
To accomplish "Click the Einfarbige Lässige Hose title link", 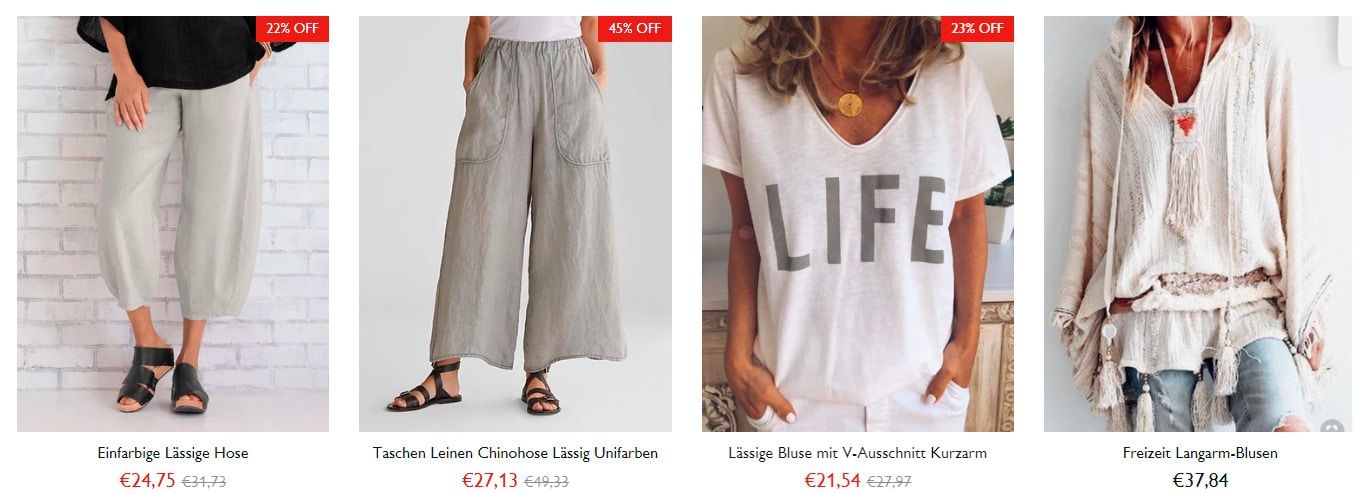I will click(173, 453).
